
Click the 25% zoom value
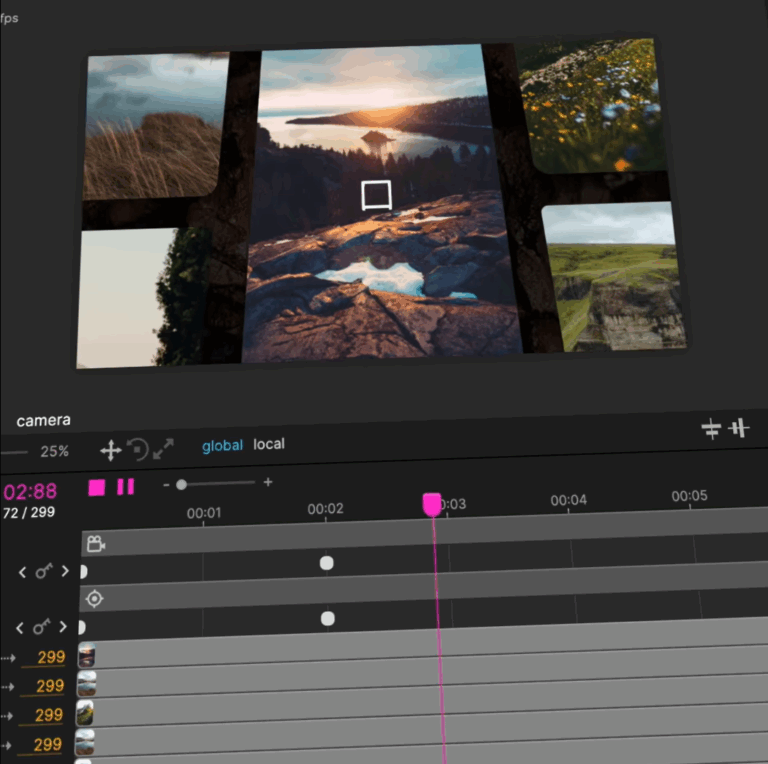[x=54, y=451]
